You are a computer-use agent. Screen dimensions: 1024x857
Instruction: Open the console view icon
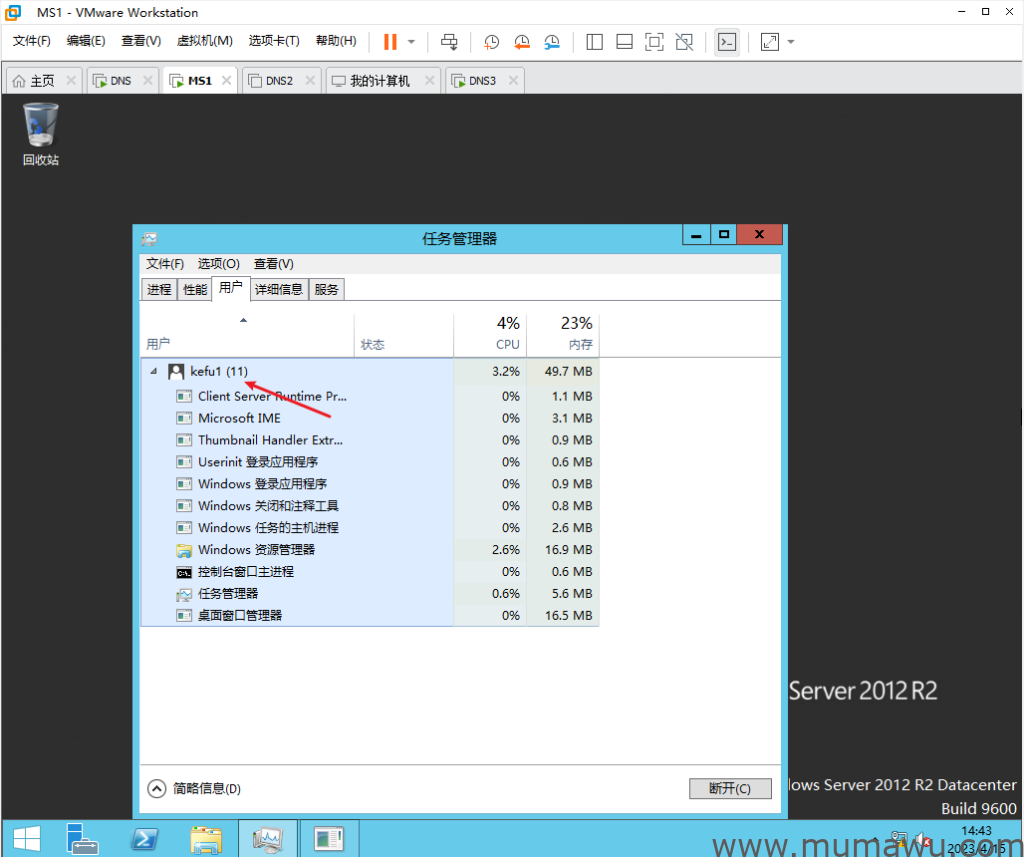(x=727, y=42)
